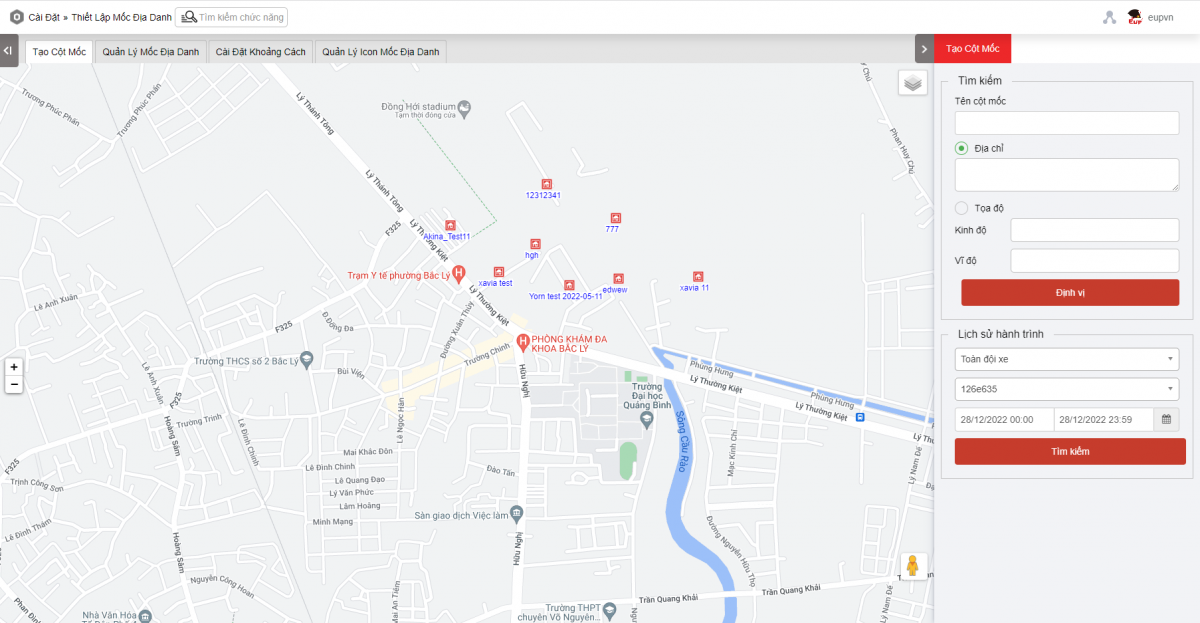1200x623 pixels.
Task: Click the eupvn username
Action: tap(1160, 18)
